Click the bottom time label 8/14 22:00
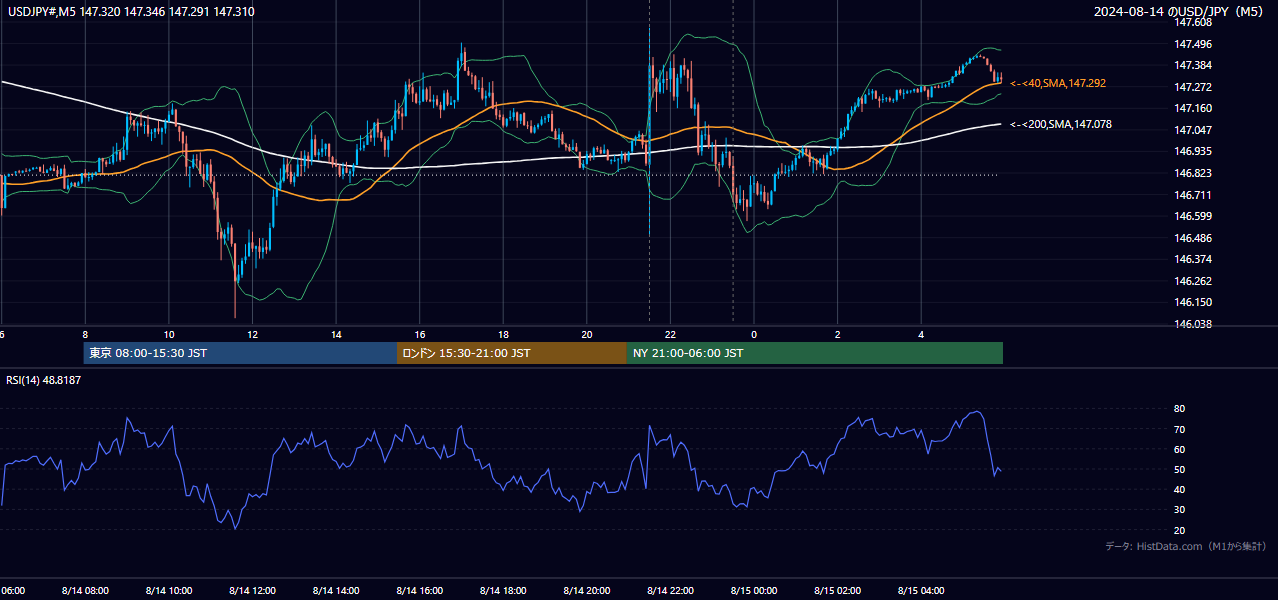 [x=670, y=591]
